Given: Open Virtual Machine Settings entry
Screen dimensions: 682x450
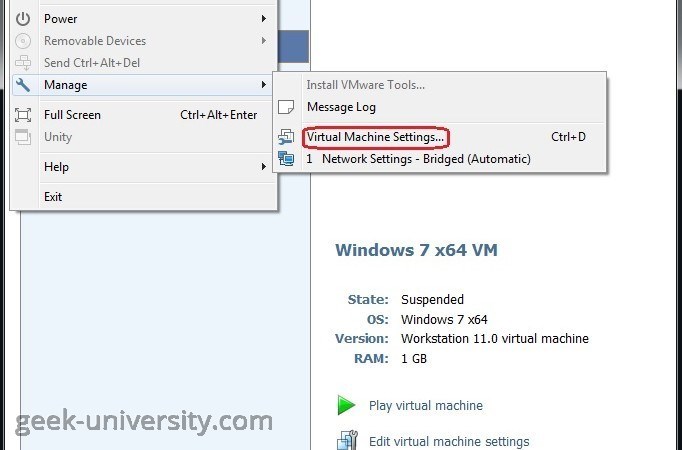Looking at the screenshot, I should (439, 137).
